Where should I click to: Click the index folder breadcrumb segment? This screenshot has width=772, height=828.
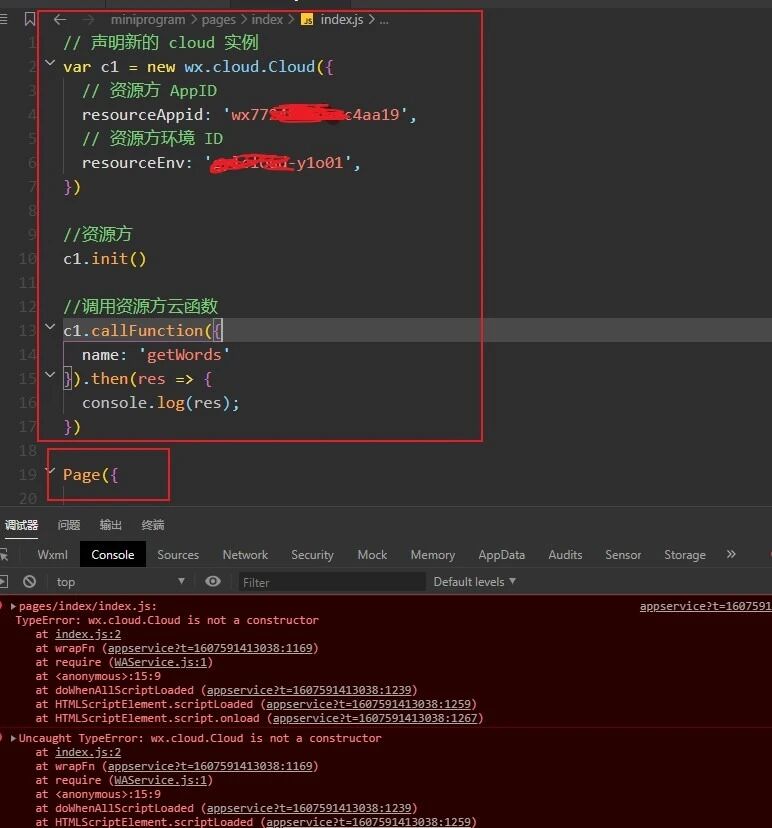267,20
